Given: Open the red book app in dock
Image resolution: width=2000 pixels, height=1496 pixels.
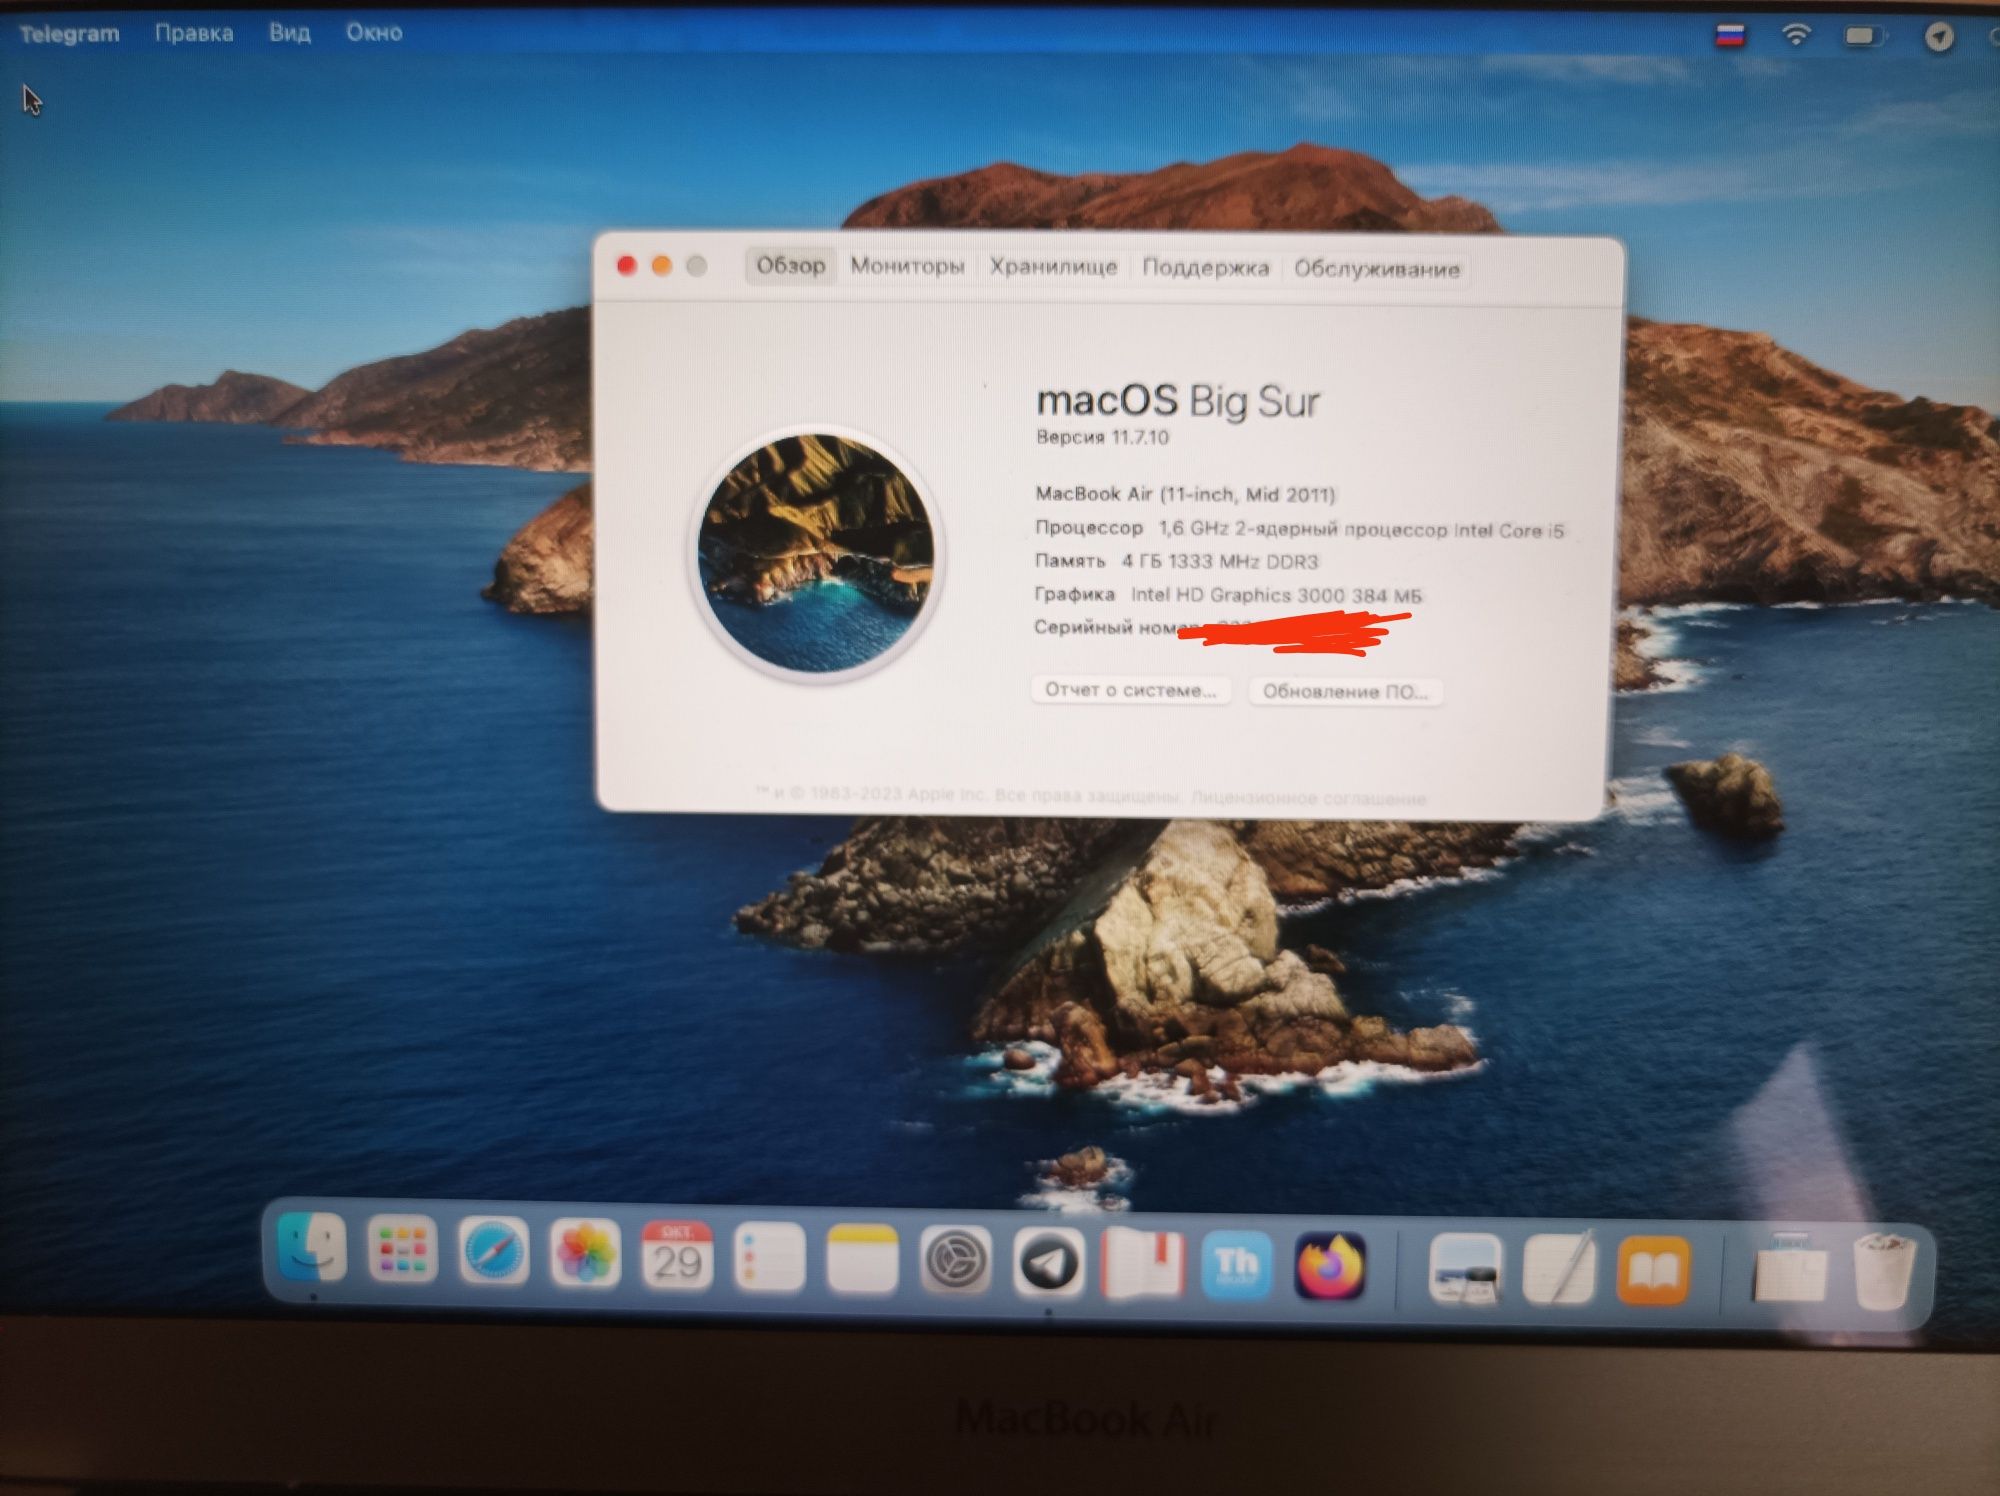Looking at the screenshot, I should (1142, 1265).
